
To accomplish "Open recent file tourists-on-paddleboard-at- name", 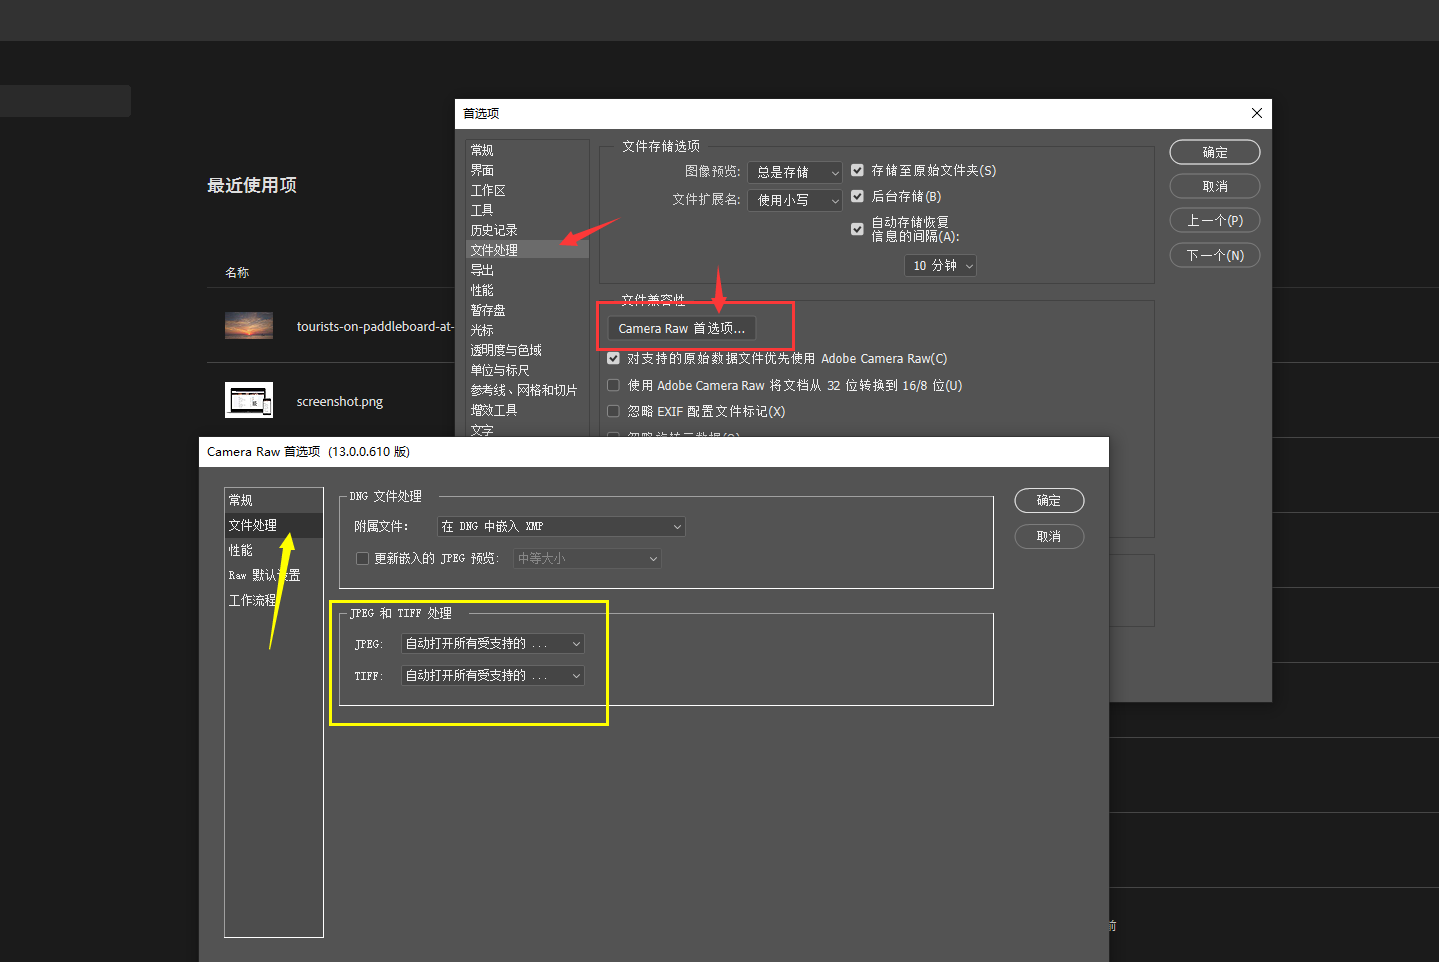I will (375, 326).
